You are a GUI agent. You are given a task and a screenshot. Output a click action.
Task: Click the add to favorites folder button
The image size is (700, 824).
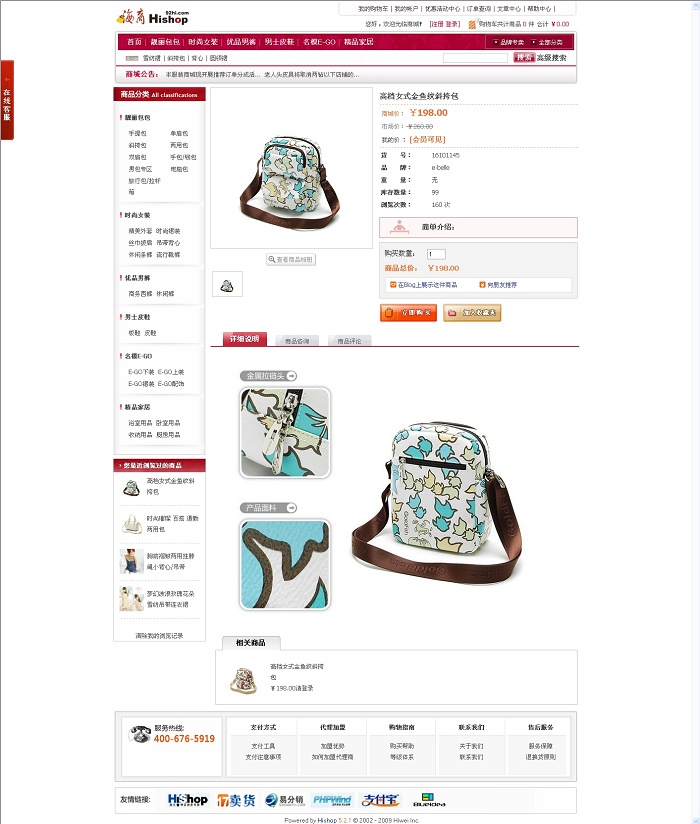click(472, 313)
